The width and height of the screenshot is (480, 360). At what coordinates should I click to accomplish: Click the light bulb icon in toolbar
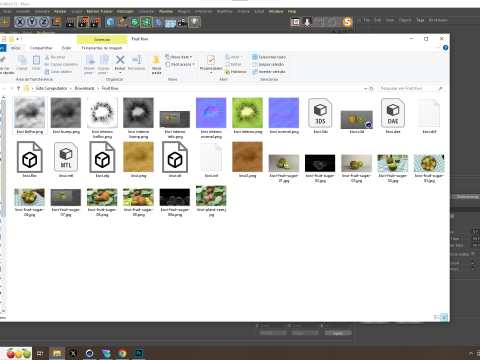coord(194,22)
